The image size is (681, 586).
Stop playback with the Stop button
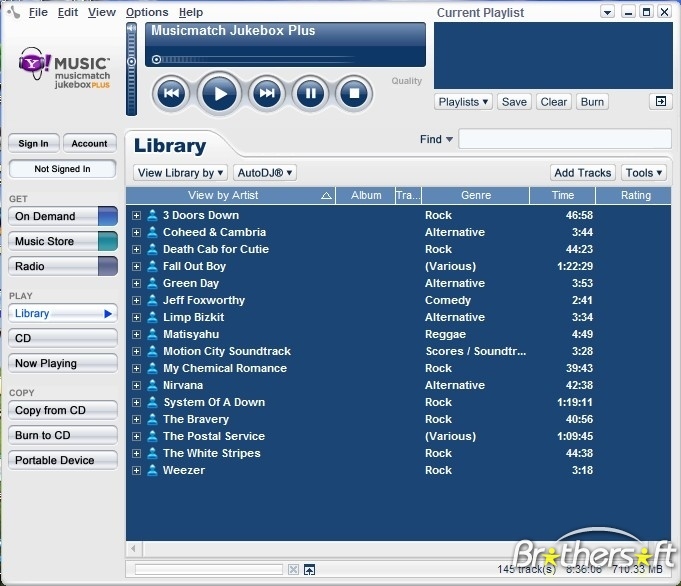point(354,93)
